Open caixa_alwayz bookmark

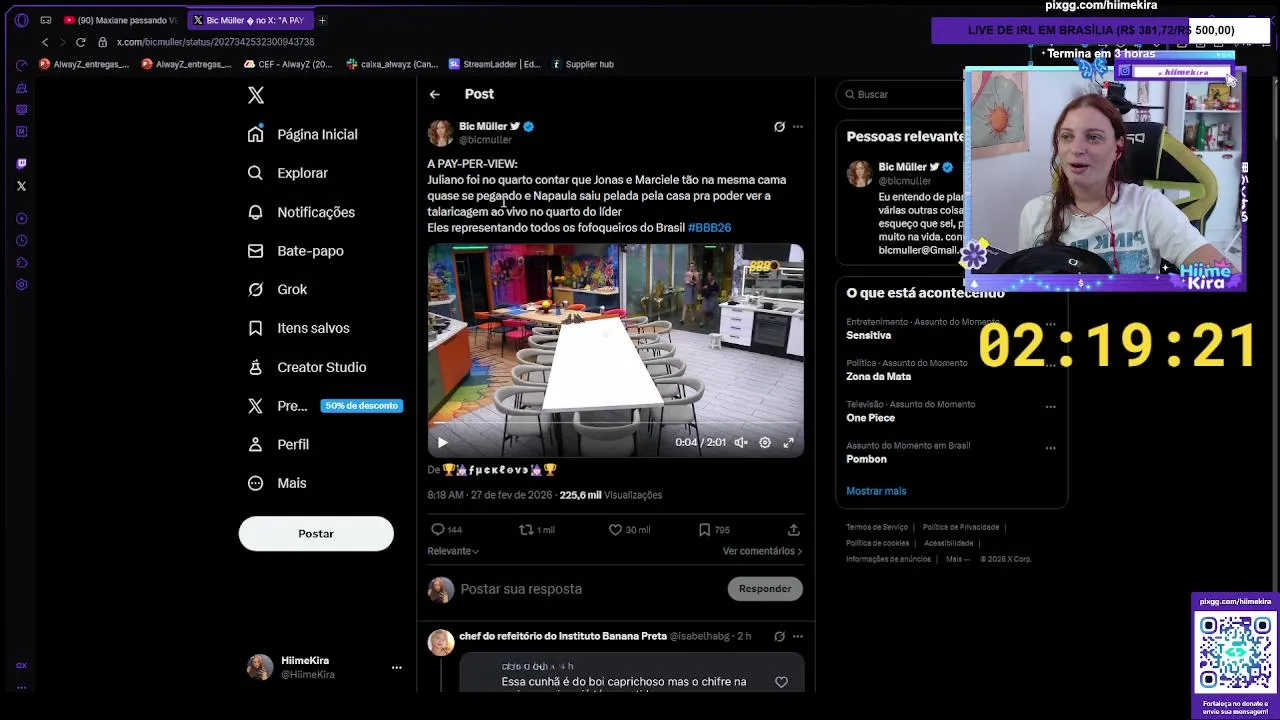(x=392, y=64)
